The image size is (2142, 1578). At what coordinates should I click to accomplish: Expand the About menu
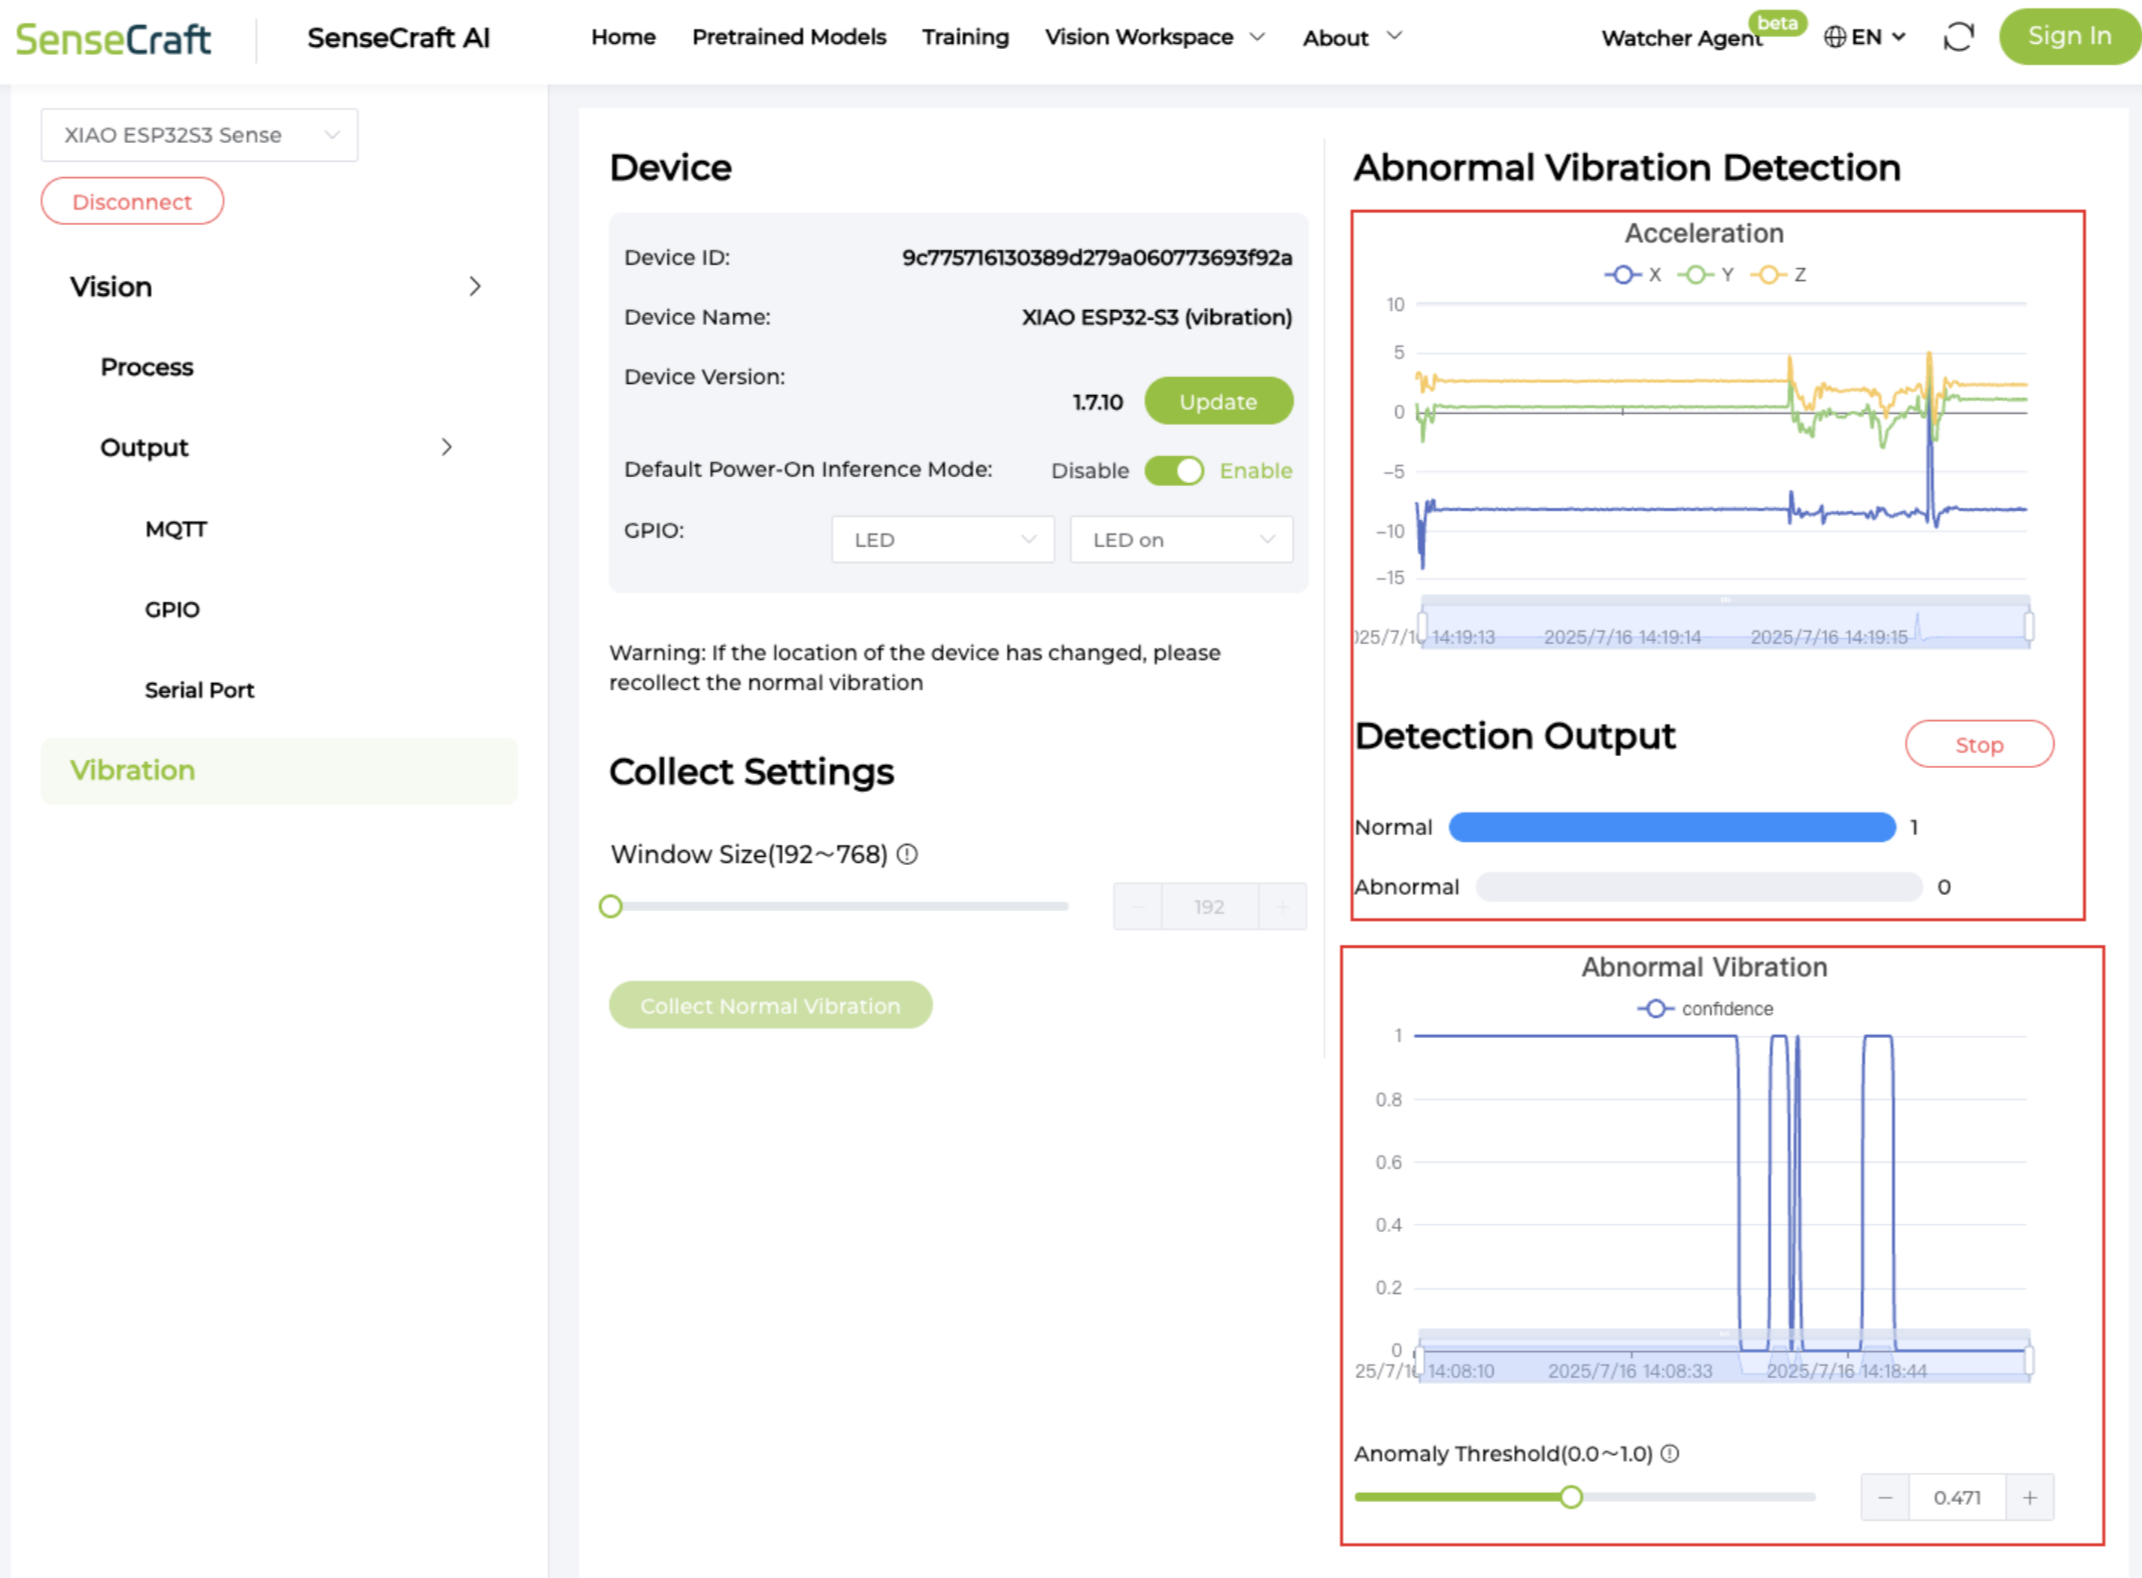[1352, 38]
